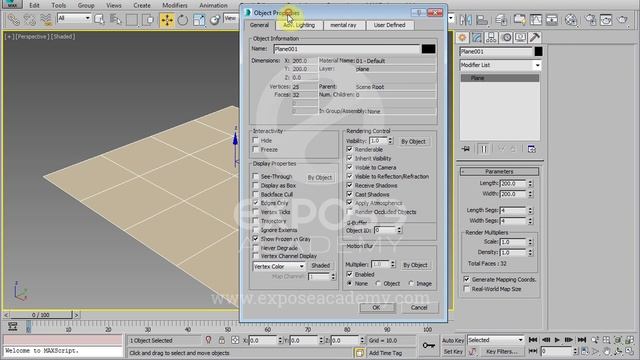Screen dimensions: 640x360
Task: Adjust the Object ID spinner
Action: point(400,230)
